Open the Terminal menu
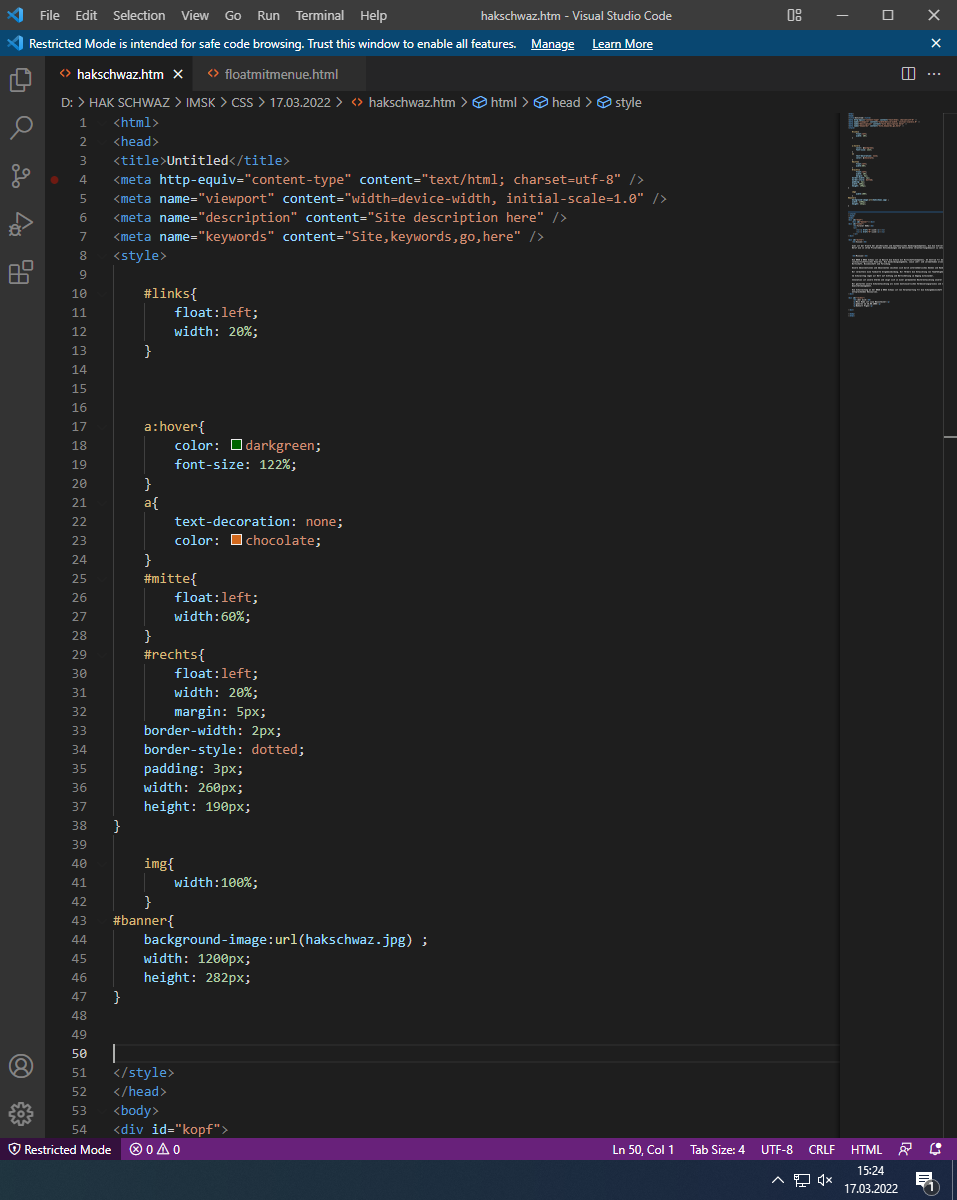The image size is (957, 1200). 320,16
